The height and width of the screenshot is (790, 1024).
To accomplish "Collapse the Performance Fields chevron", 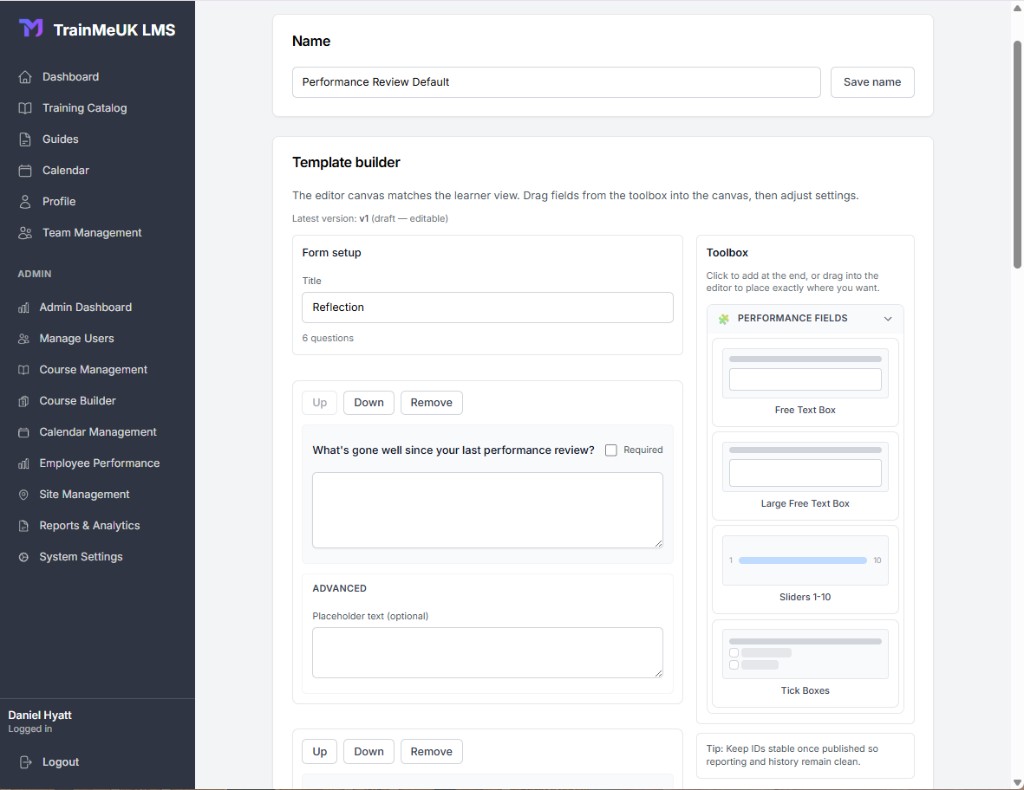I will click(x=888, y=319).
